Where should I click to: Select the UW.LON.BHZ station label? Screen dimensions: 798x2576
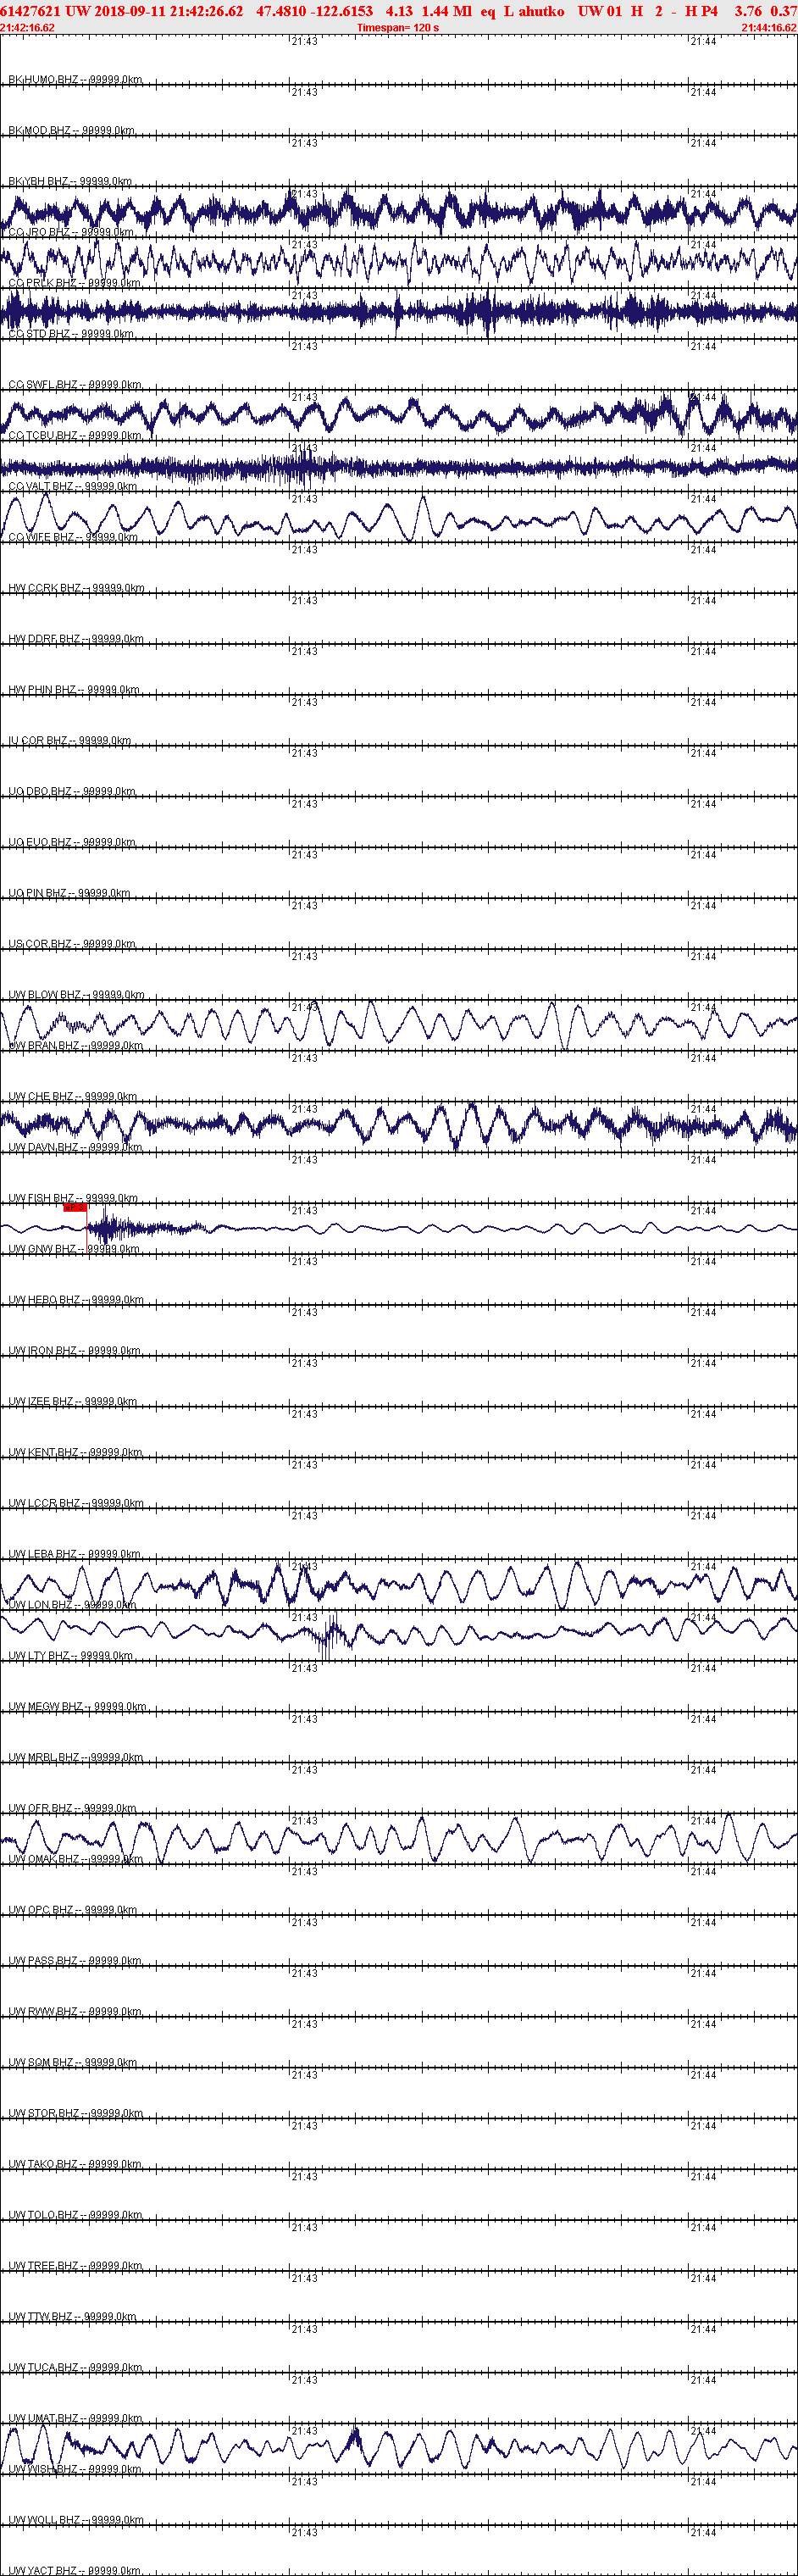72,1605
